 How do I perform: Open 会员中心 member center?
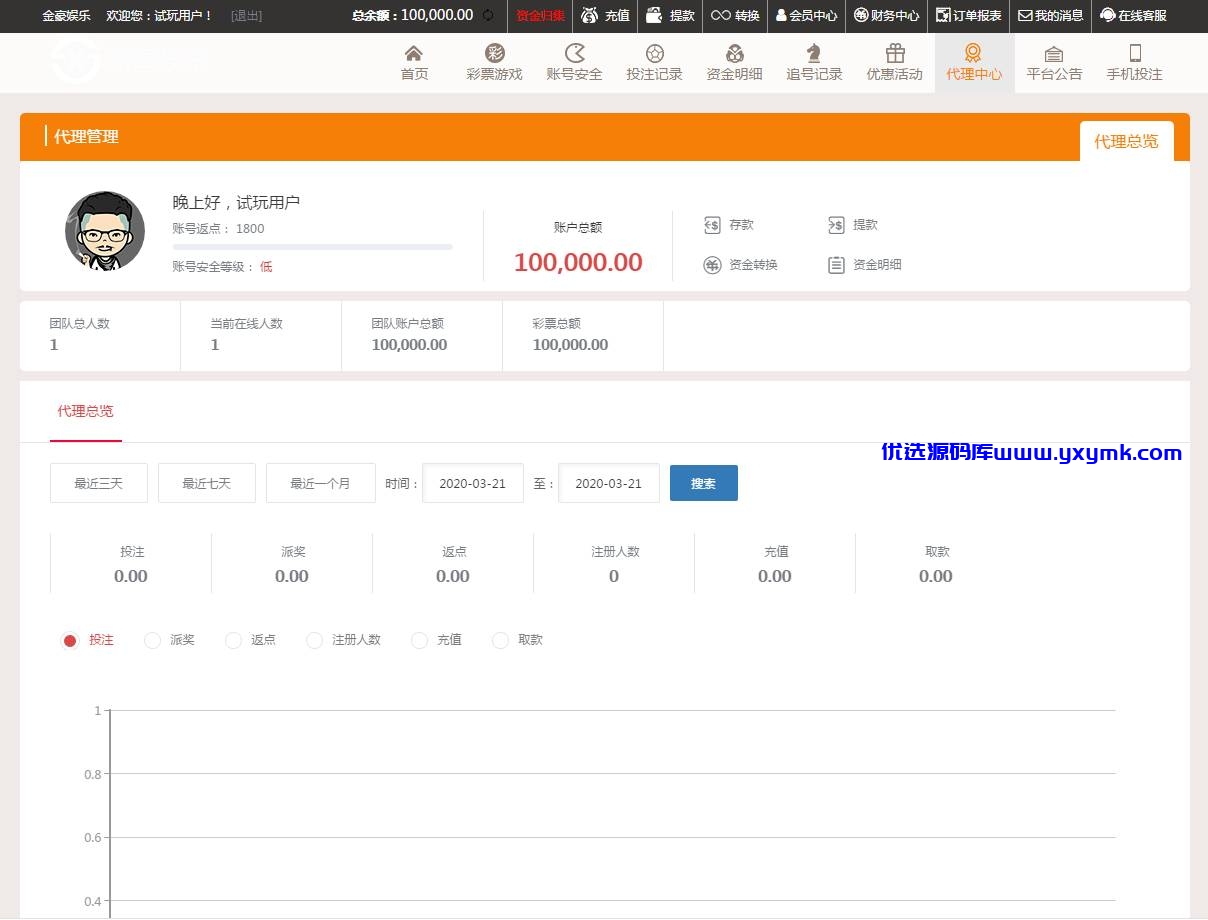pyautogui.click(x=807, y=15)
